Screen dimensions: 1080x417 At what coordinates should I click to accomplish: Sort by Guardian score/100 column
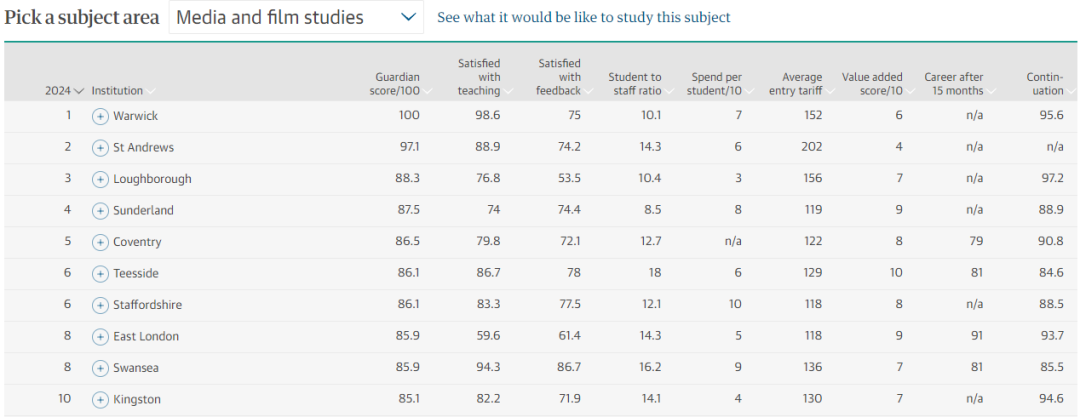[397, 84]
